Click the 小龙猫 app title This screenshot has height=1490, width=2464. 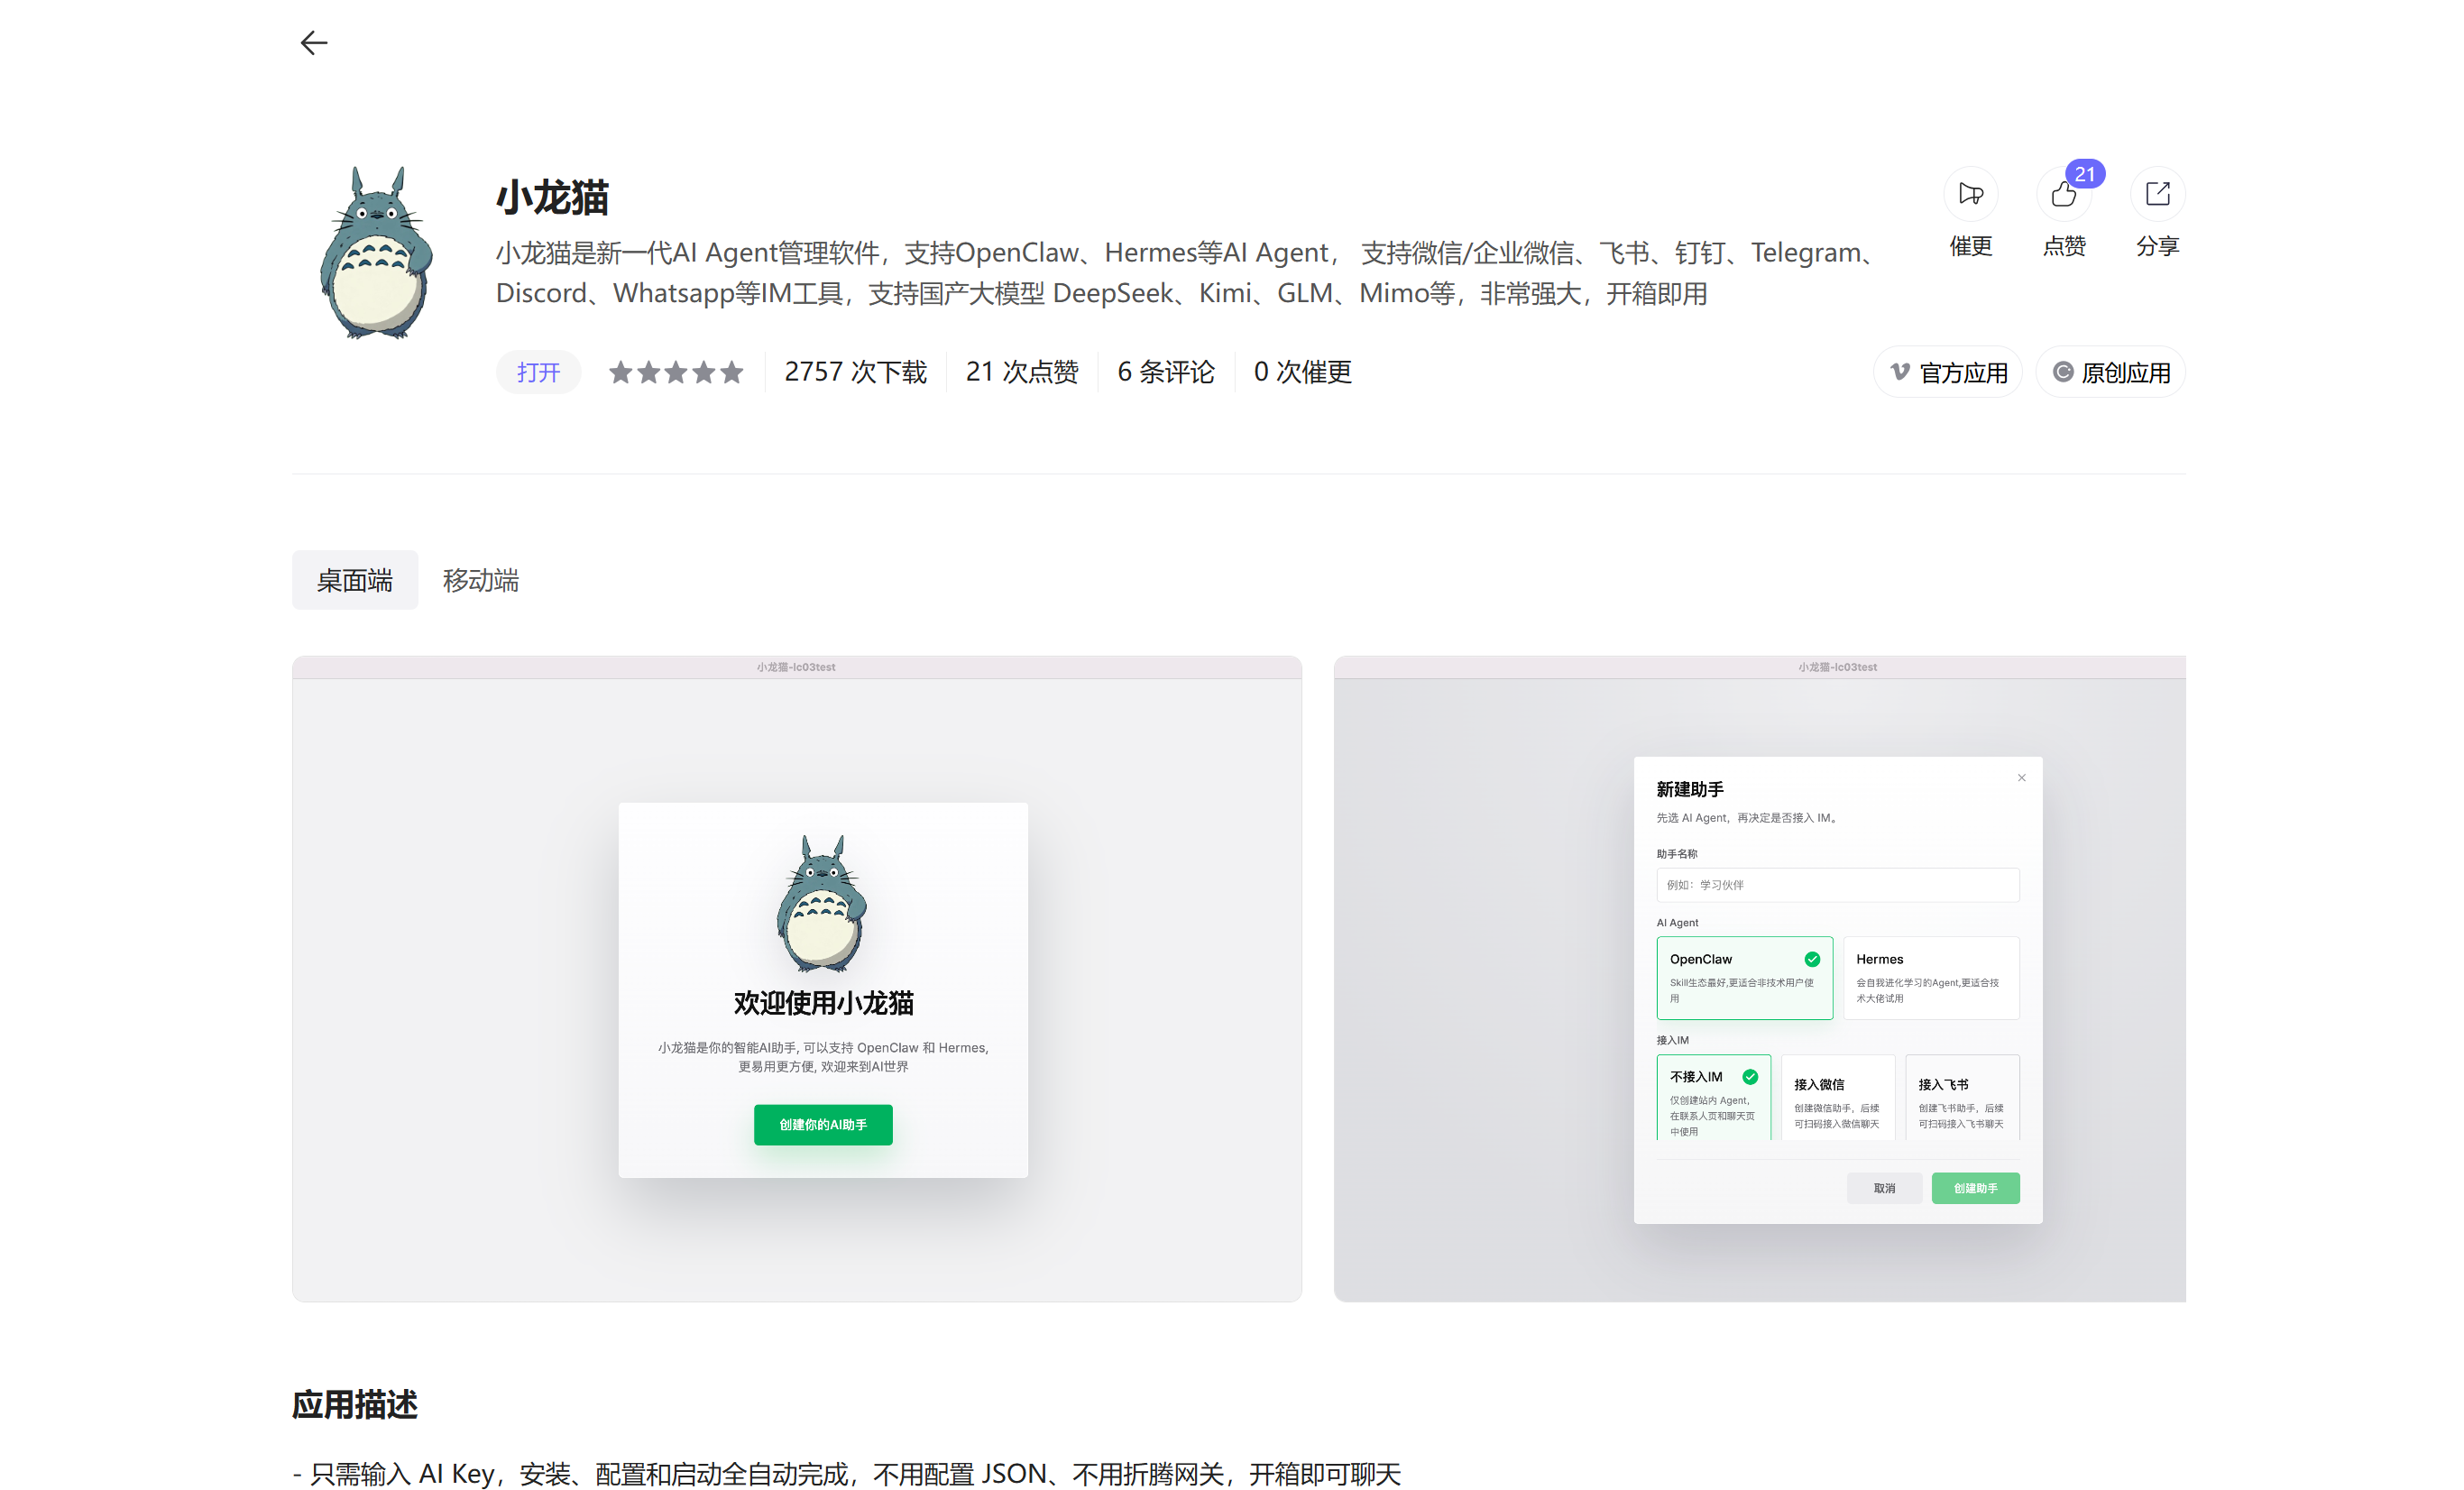tap(553, 197)
